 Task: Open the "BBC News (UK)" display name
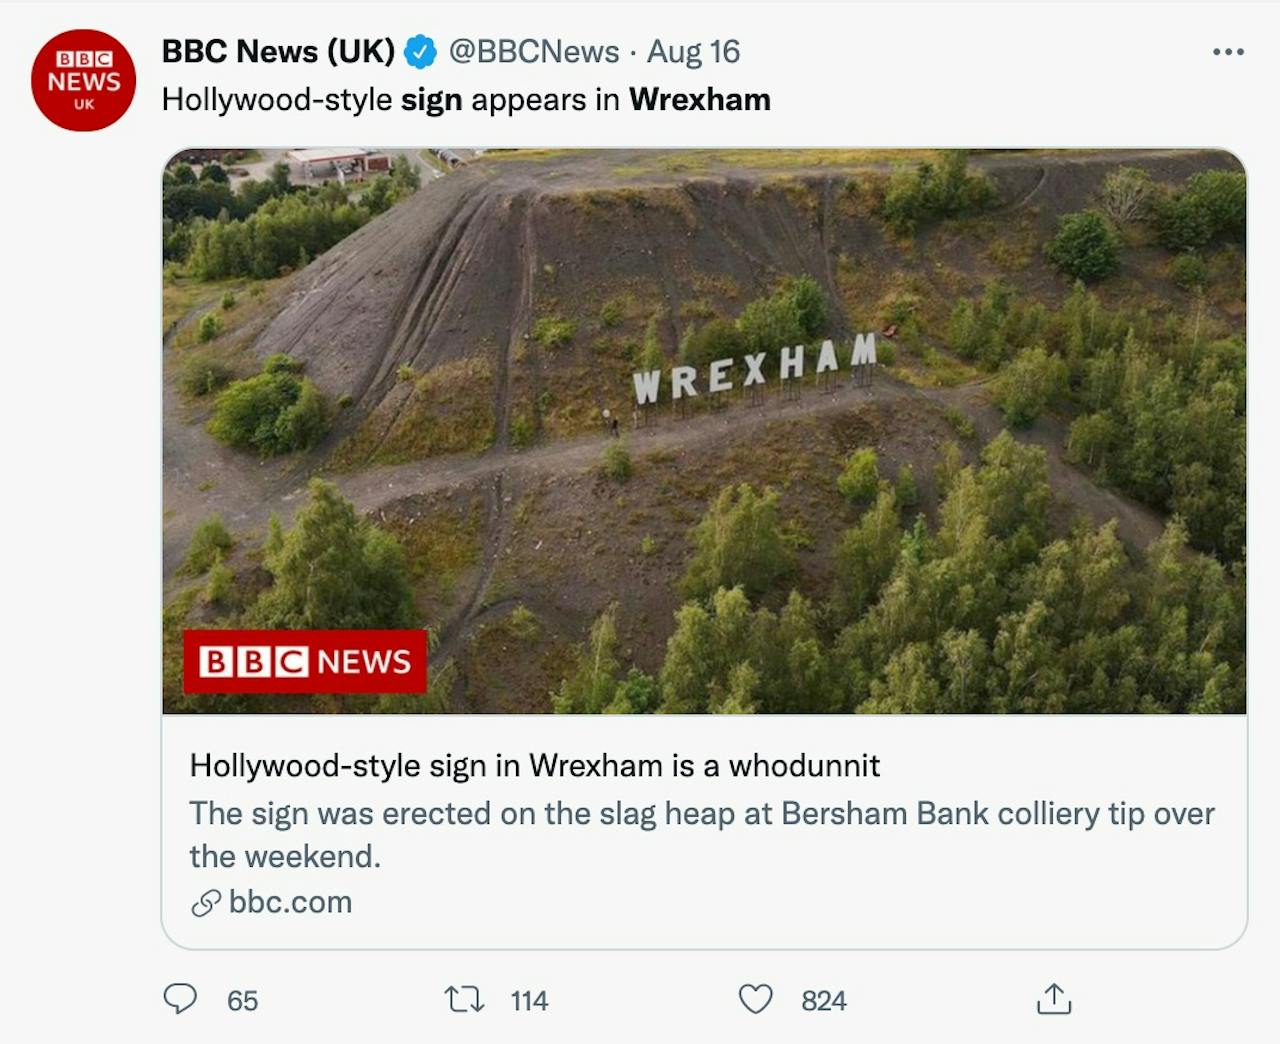[x=278, y=52]
